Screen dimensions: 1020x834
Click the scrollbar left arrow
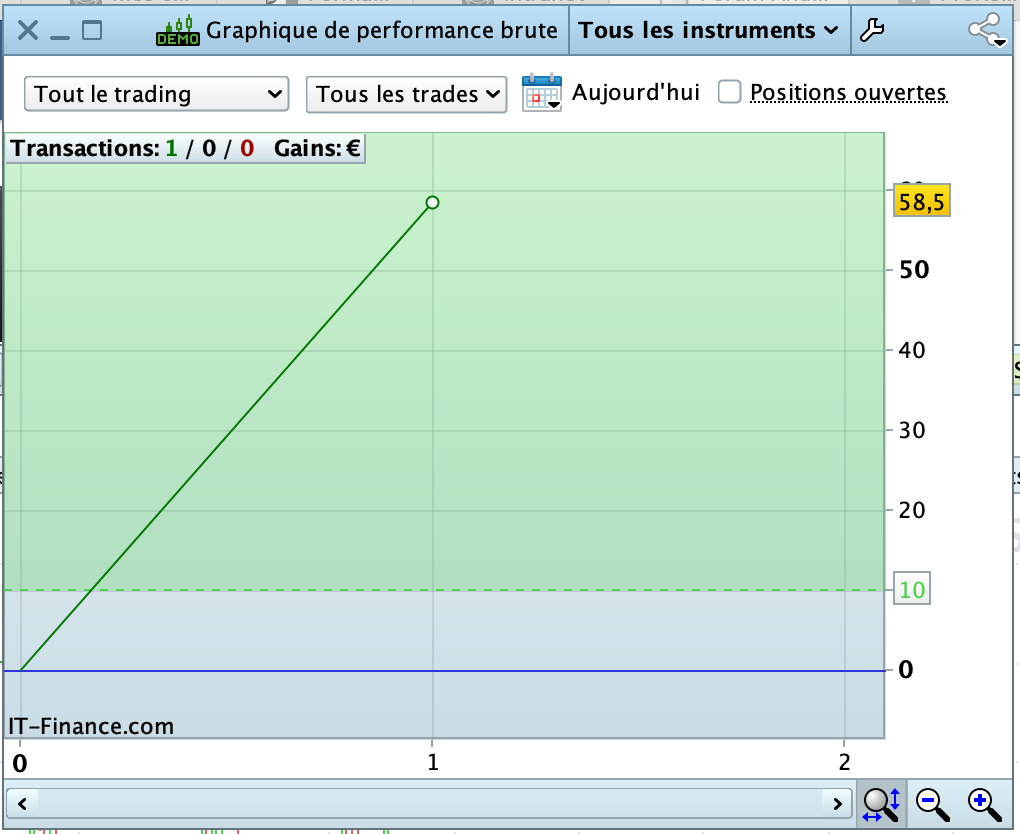[x=22, y=804]
